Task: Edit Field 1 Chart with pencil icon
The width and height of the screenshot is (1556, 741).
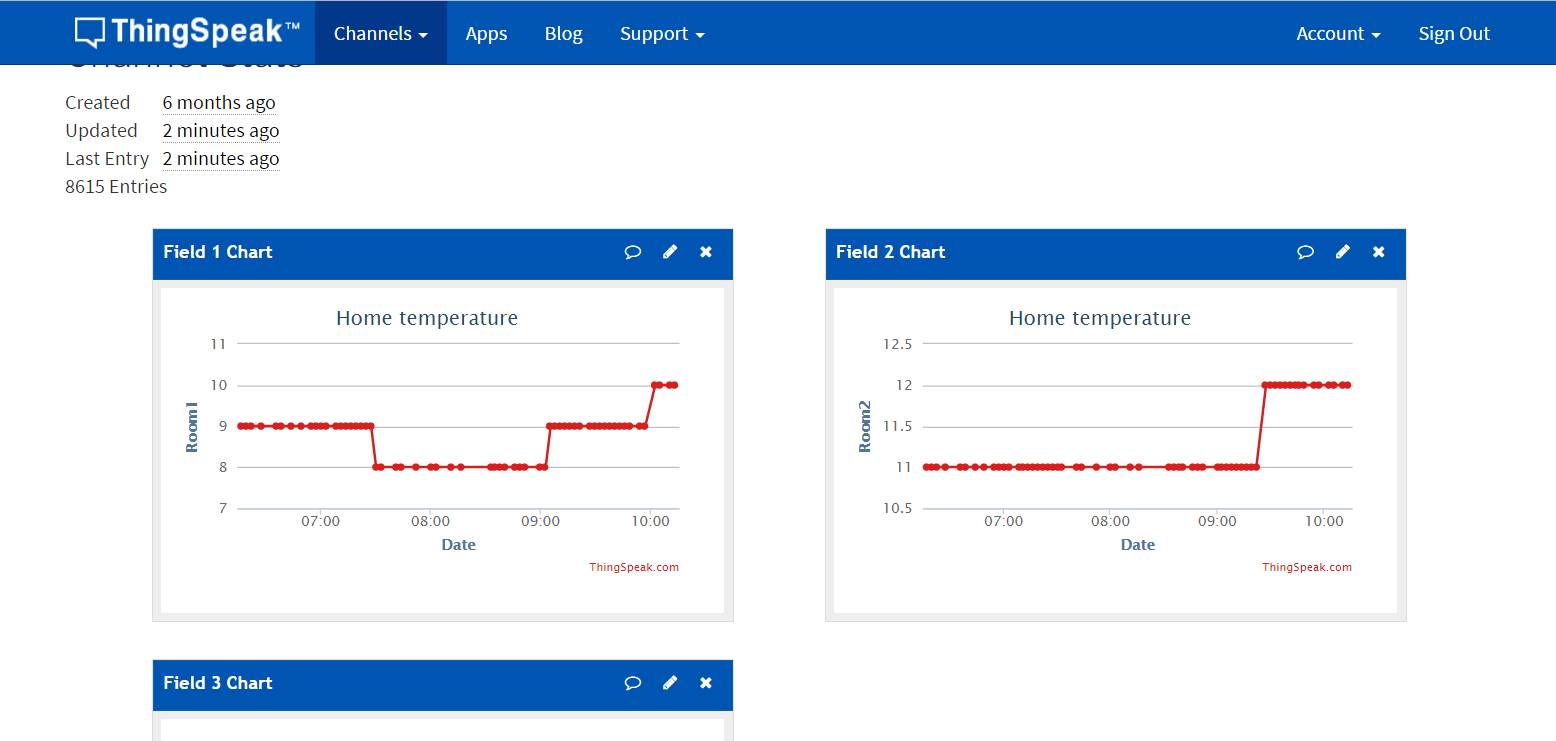Action: (670, 252)
